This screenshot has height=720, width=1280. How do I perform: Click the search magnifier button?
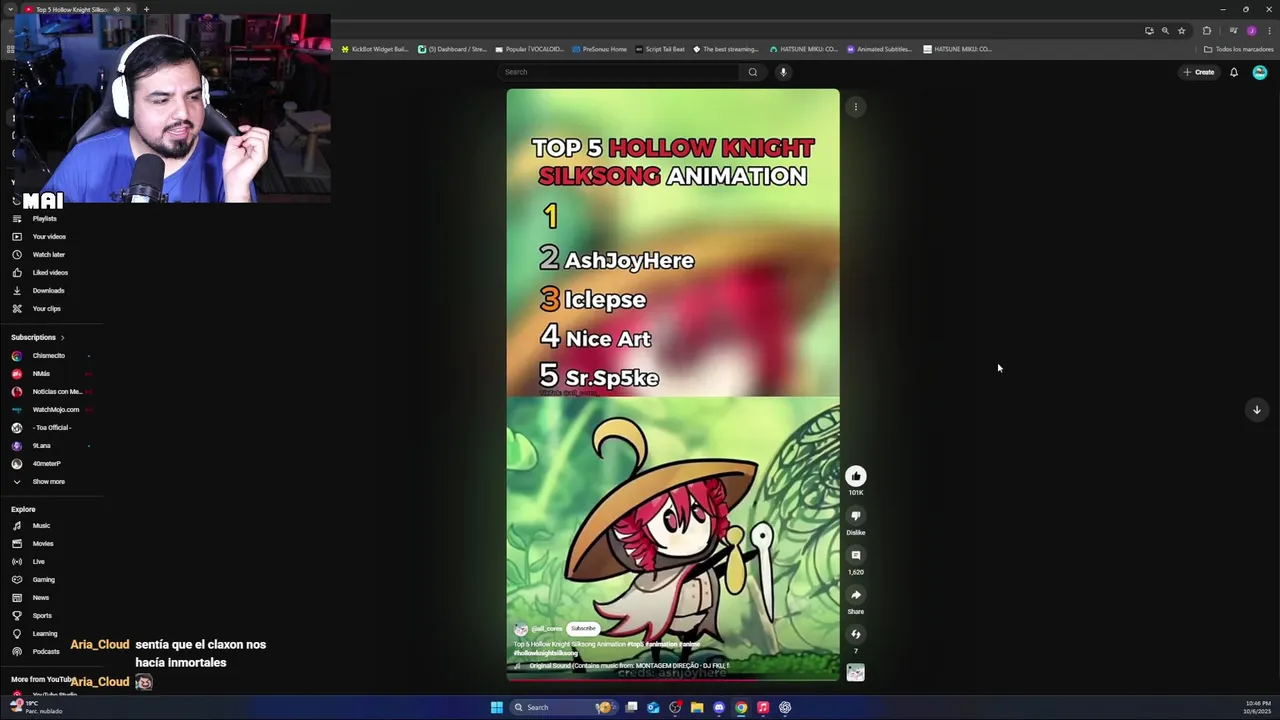pos(753,72)
